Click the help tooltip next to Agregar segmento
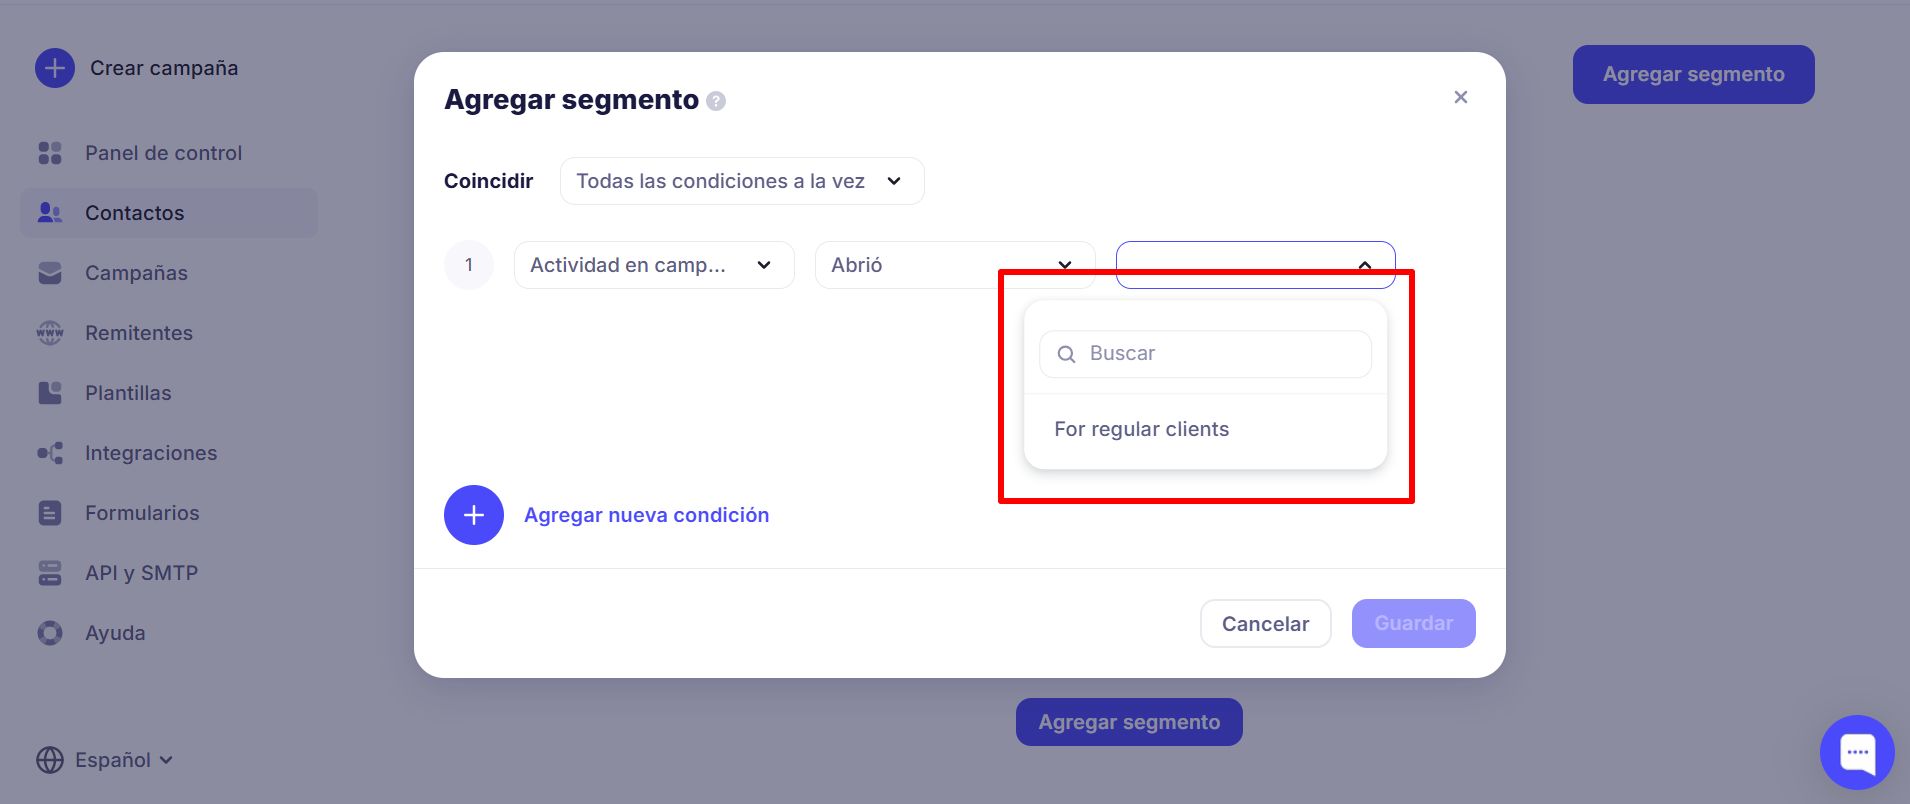This screenshot has width=1910, height=804. point(714,100)
